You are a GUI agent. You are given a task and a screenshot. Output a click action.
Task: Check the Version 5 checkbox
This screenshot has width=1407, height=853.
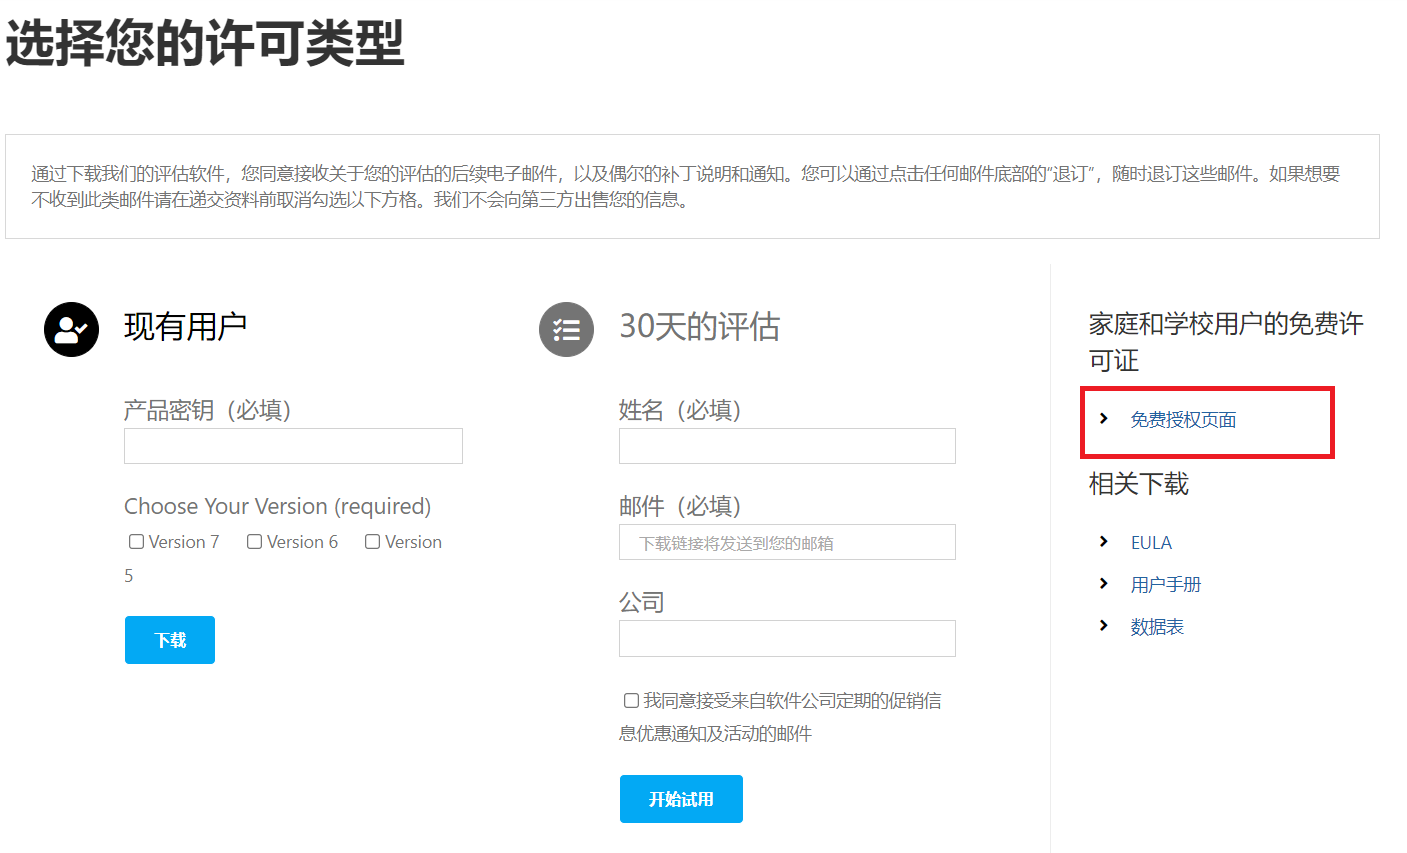(x=372, y=541)
